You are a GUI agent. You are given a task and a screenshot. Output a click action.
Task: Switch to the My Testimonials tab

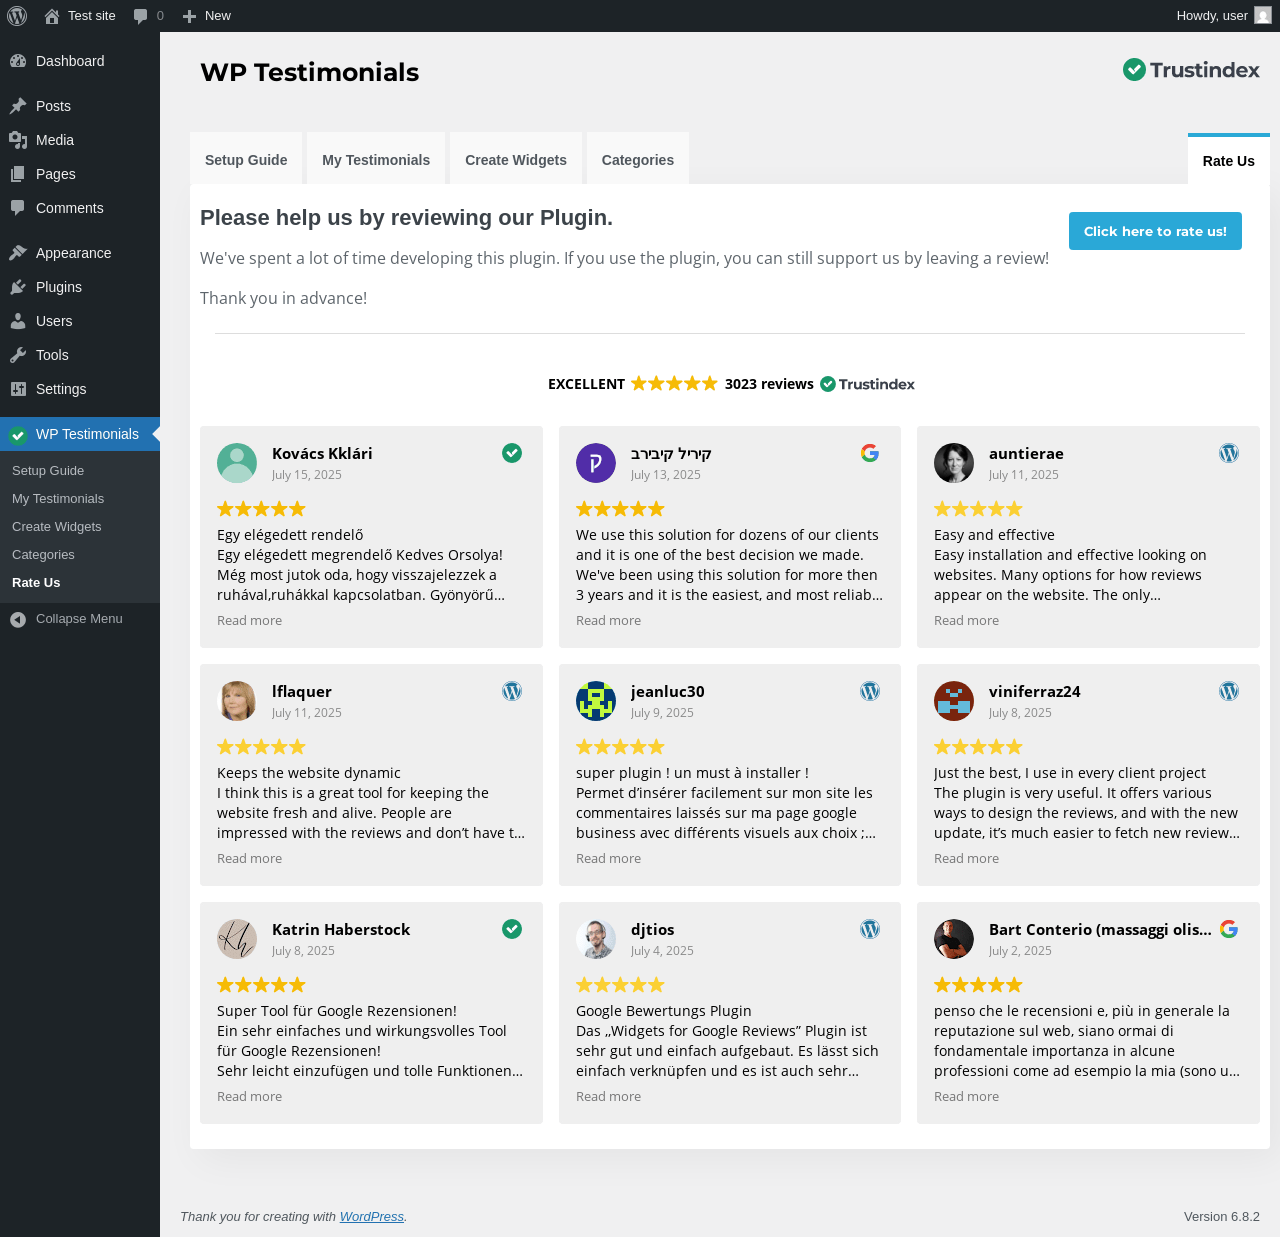376,160
